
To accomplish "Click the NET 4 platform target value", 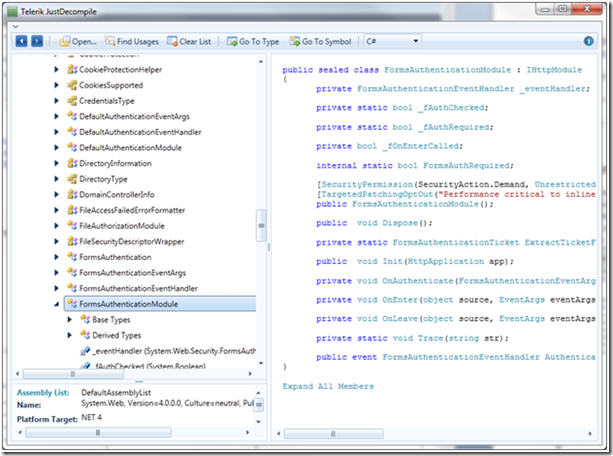I will 91,417.
